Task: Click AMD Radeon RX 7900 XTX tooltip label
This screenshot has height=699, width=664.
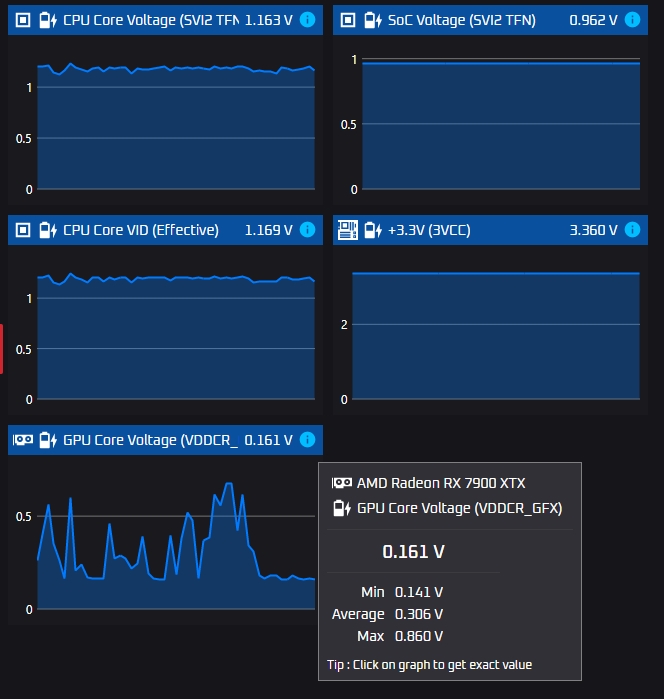Action: pyautogui.click(x=441, y=483)
